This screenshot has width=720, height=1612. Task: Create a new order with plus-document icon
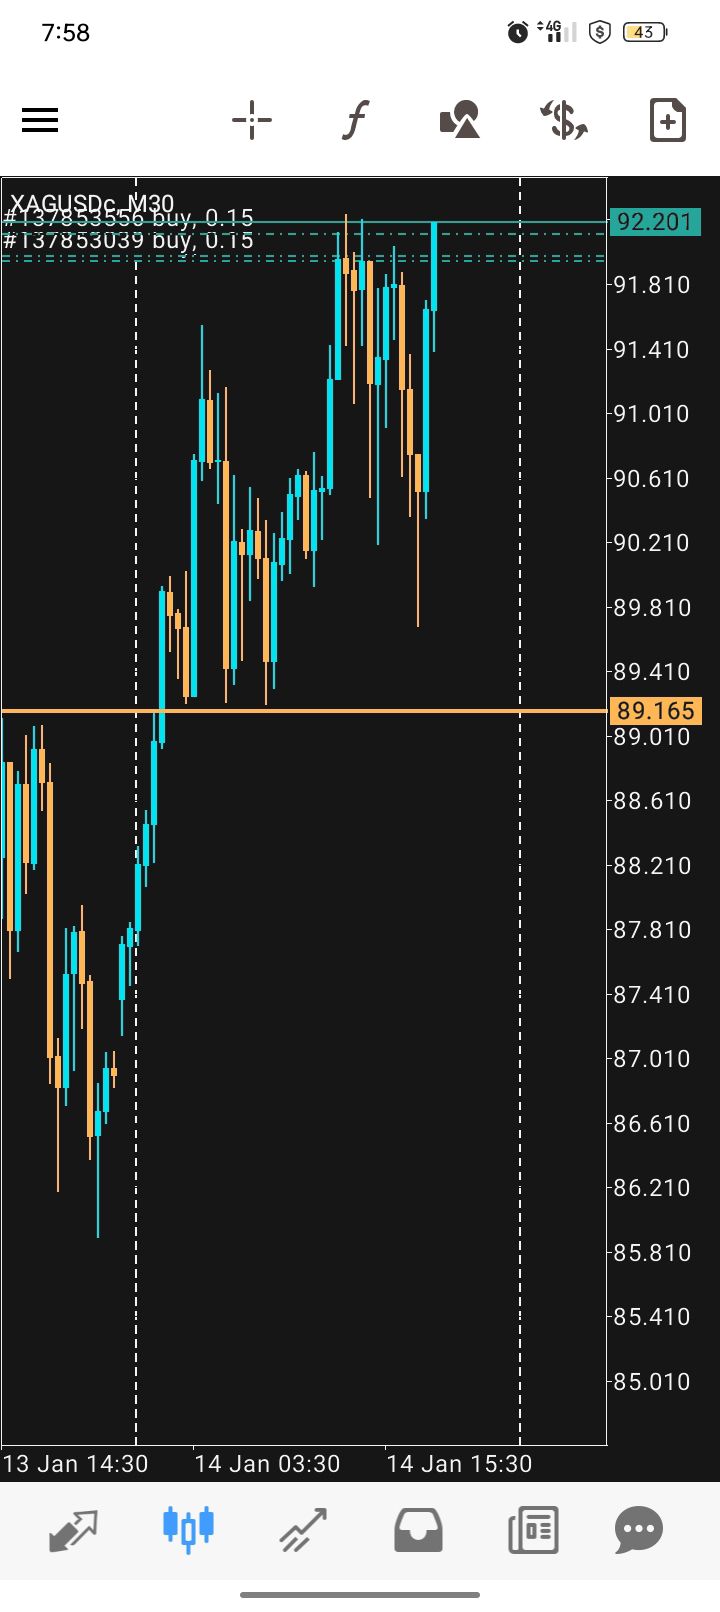(667, 121)
